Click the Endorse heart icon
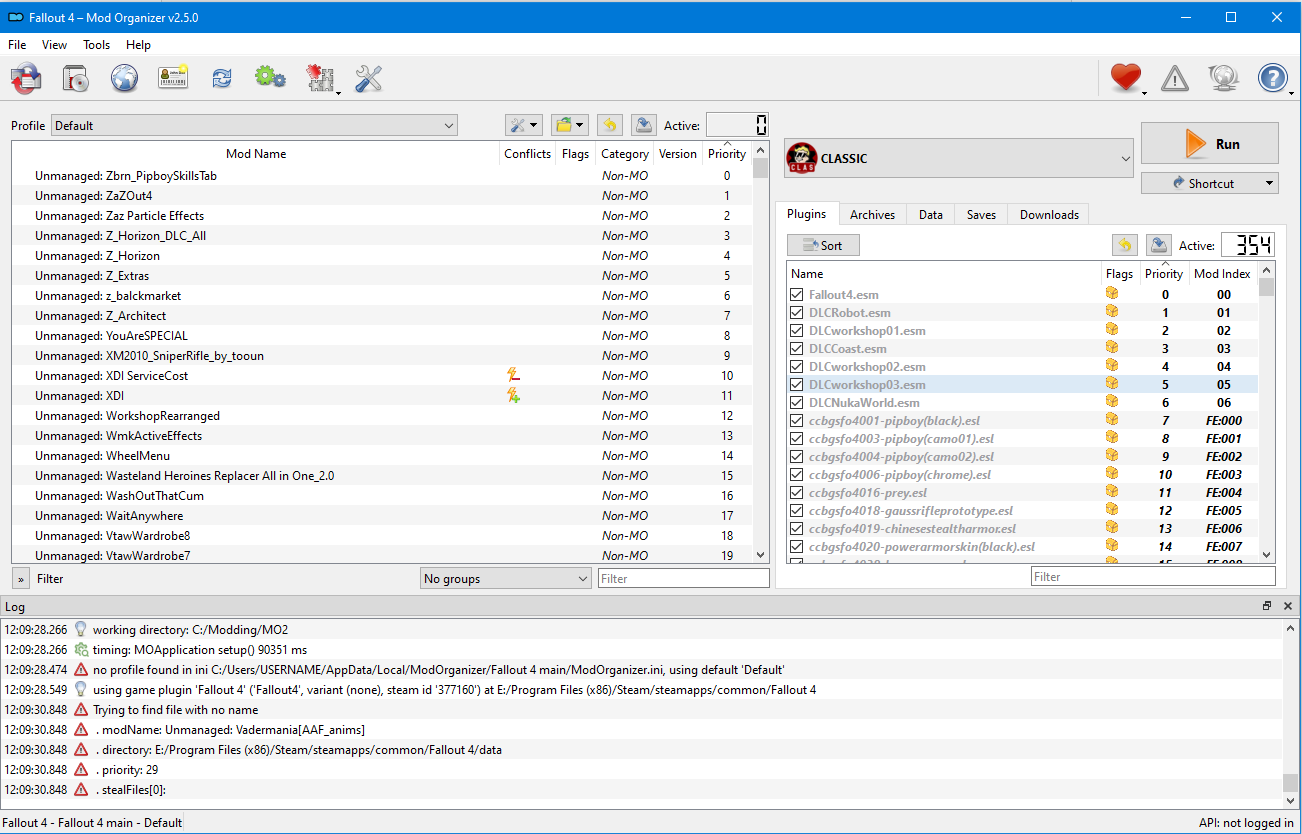This screenshot has height=834, width=1302. 1125,78
